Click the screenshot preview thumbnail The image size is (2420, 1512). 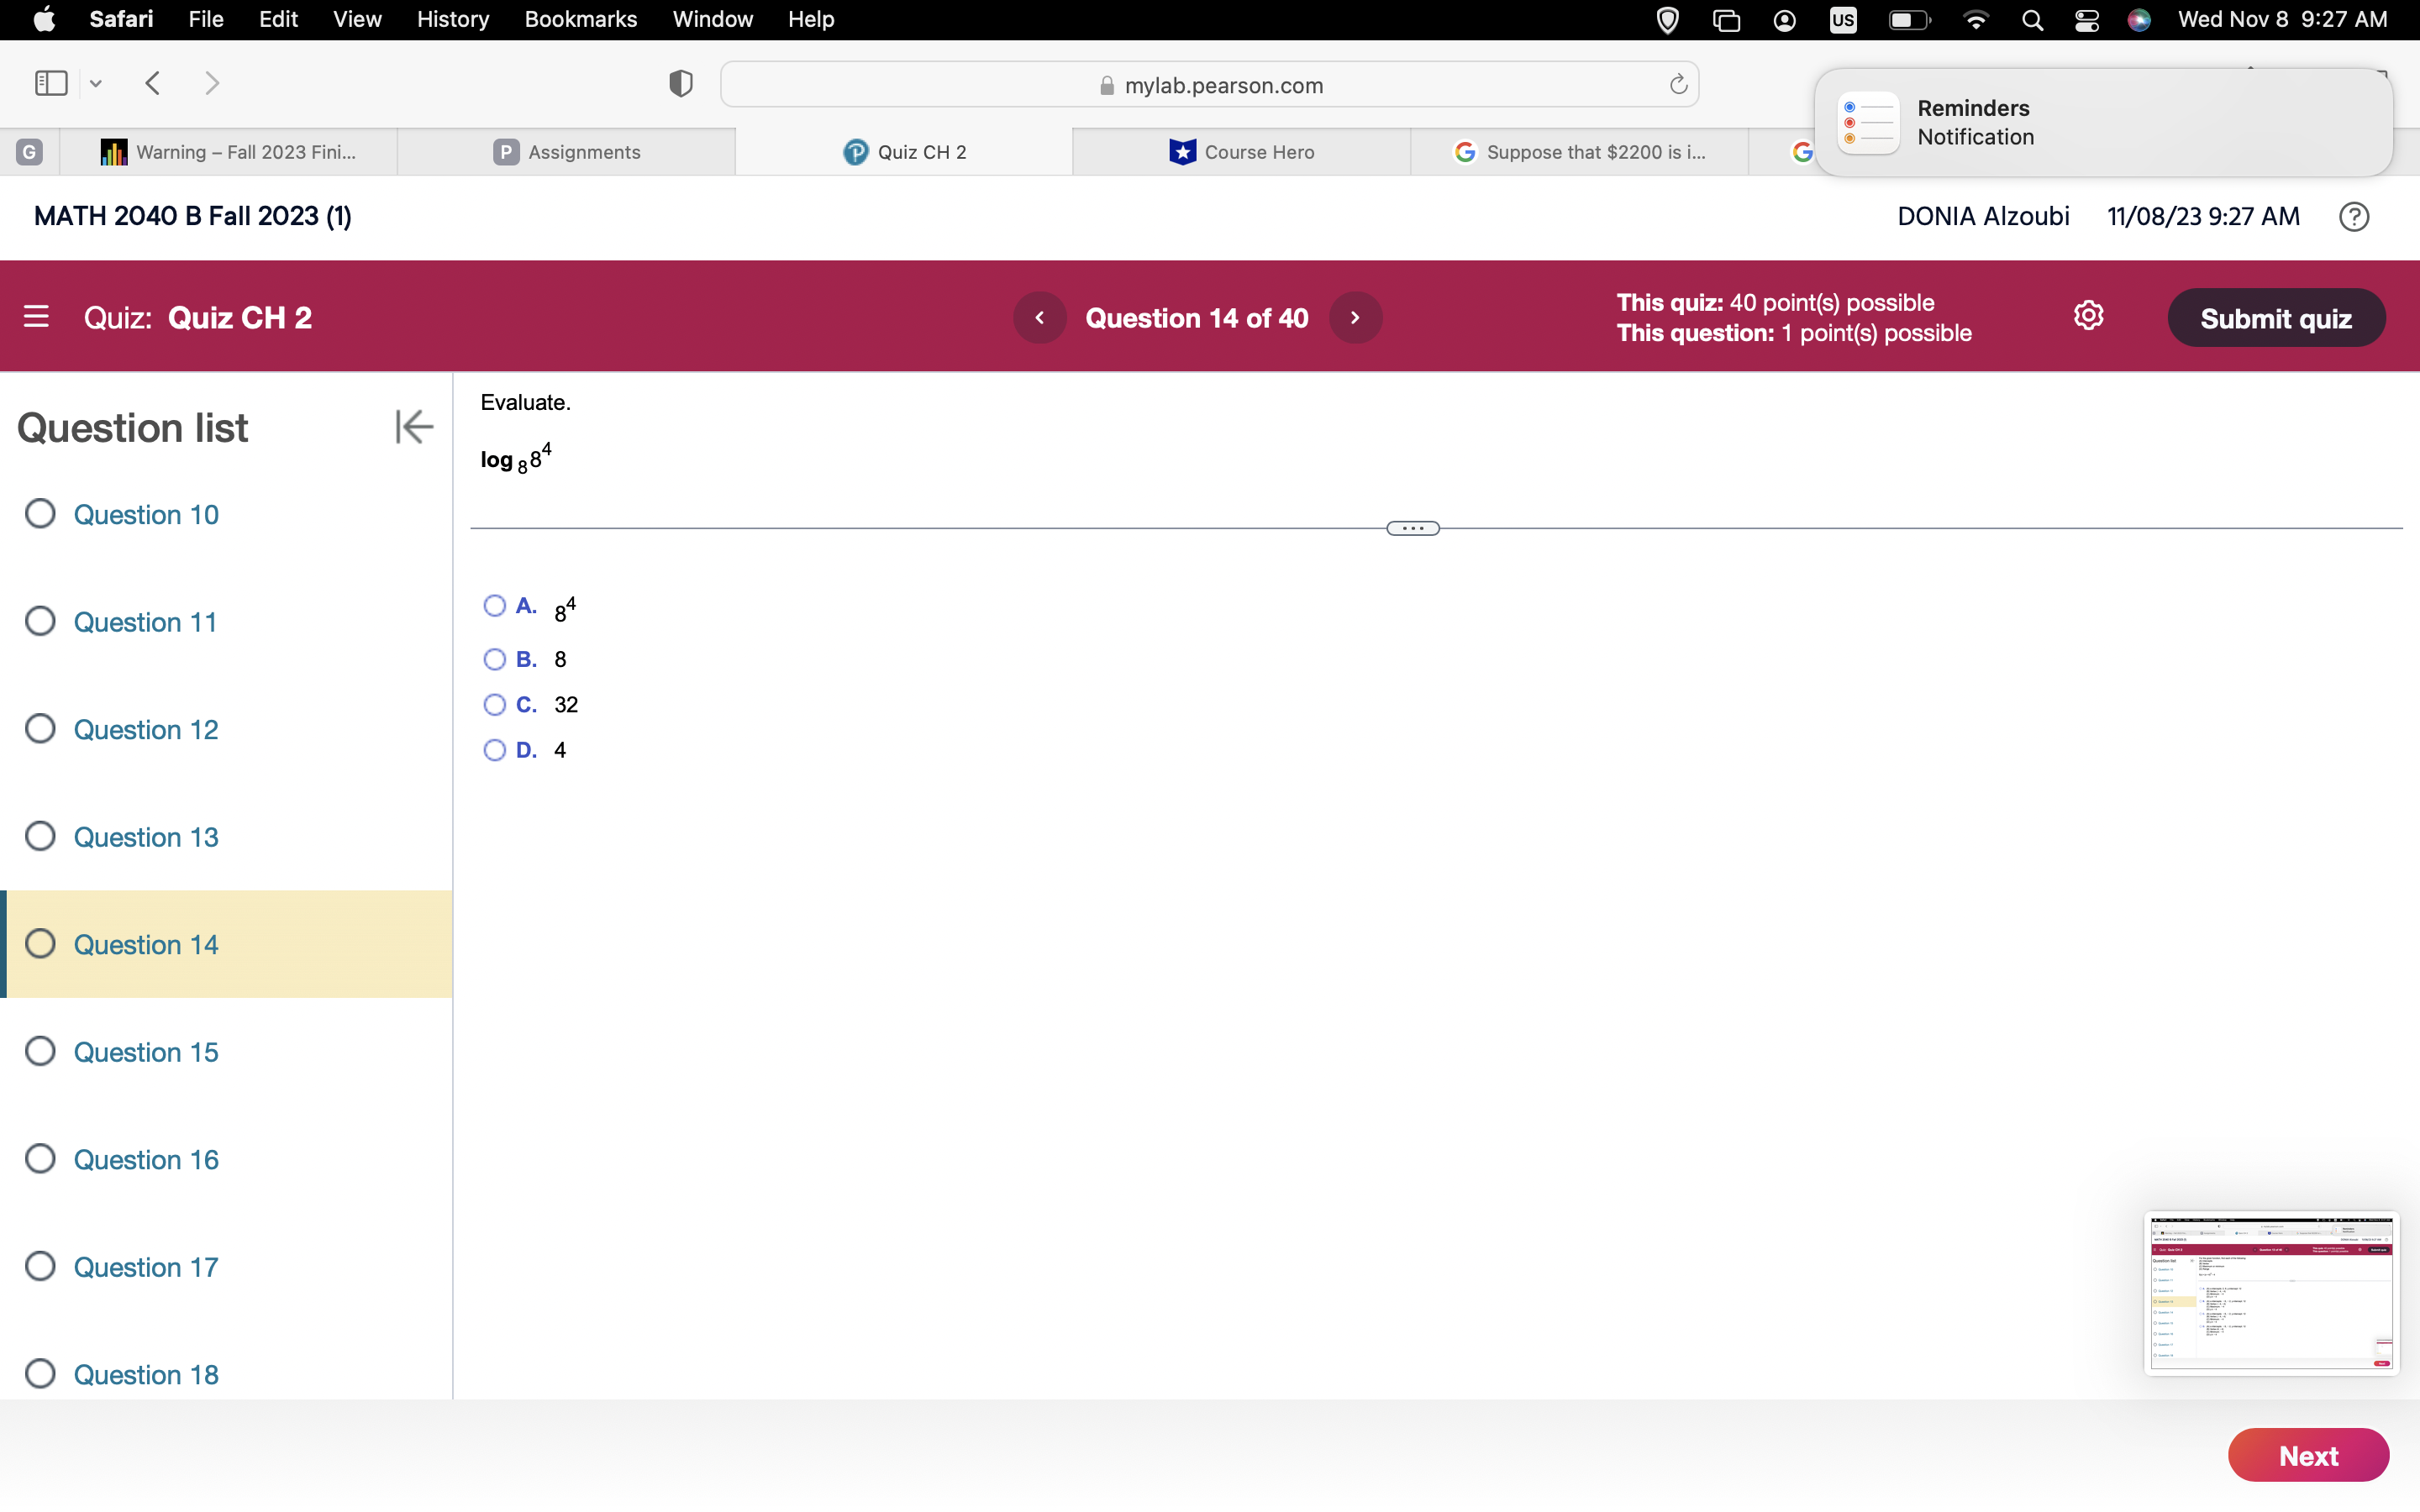2270,1293
